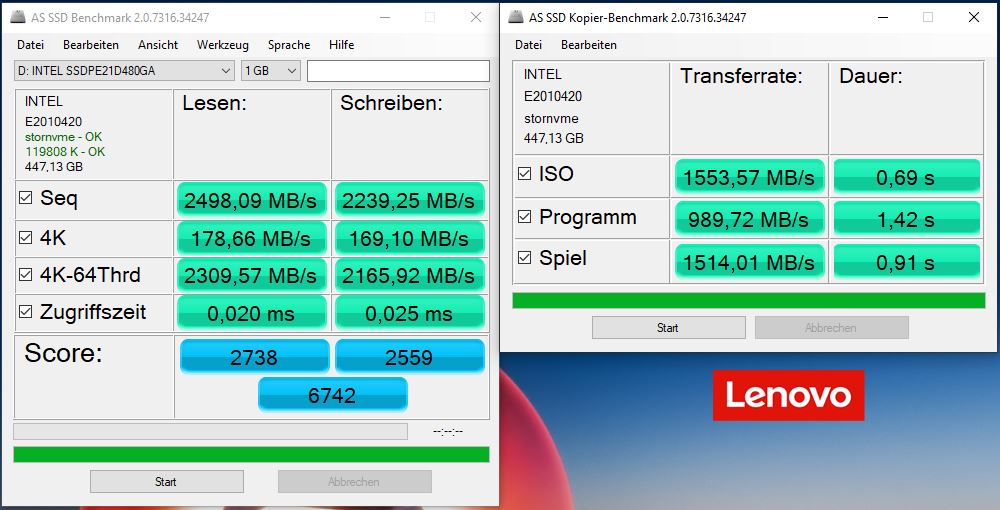Open Bearbeiten menu in Kopier-Benchmark window
This screenshot has width=1000, height=510.
coord(589,45)
